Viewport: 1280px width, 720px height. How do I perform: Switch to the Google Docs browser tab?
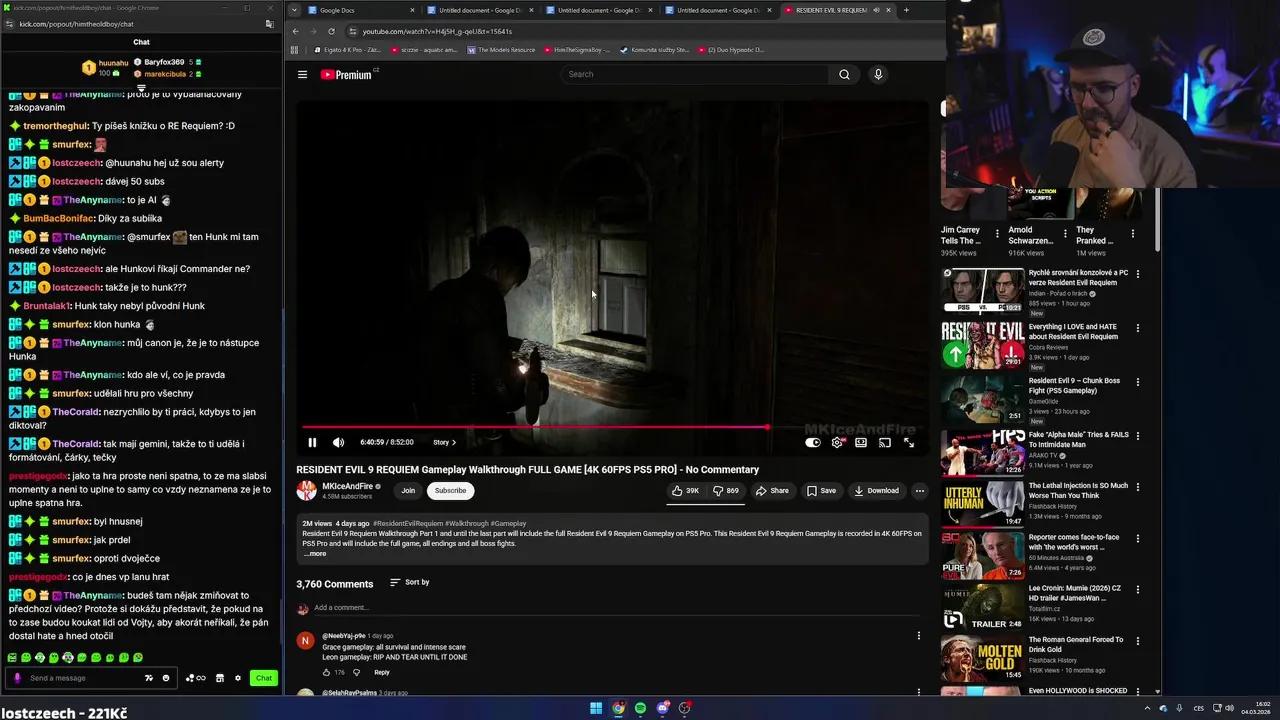360,10
